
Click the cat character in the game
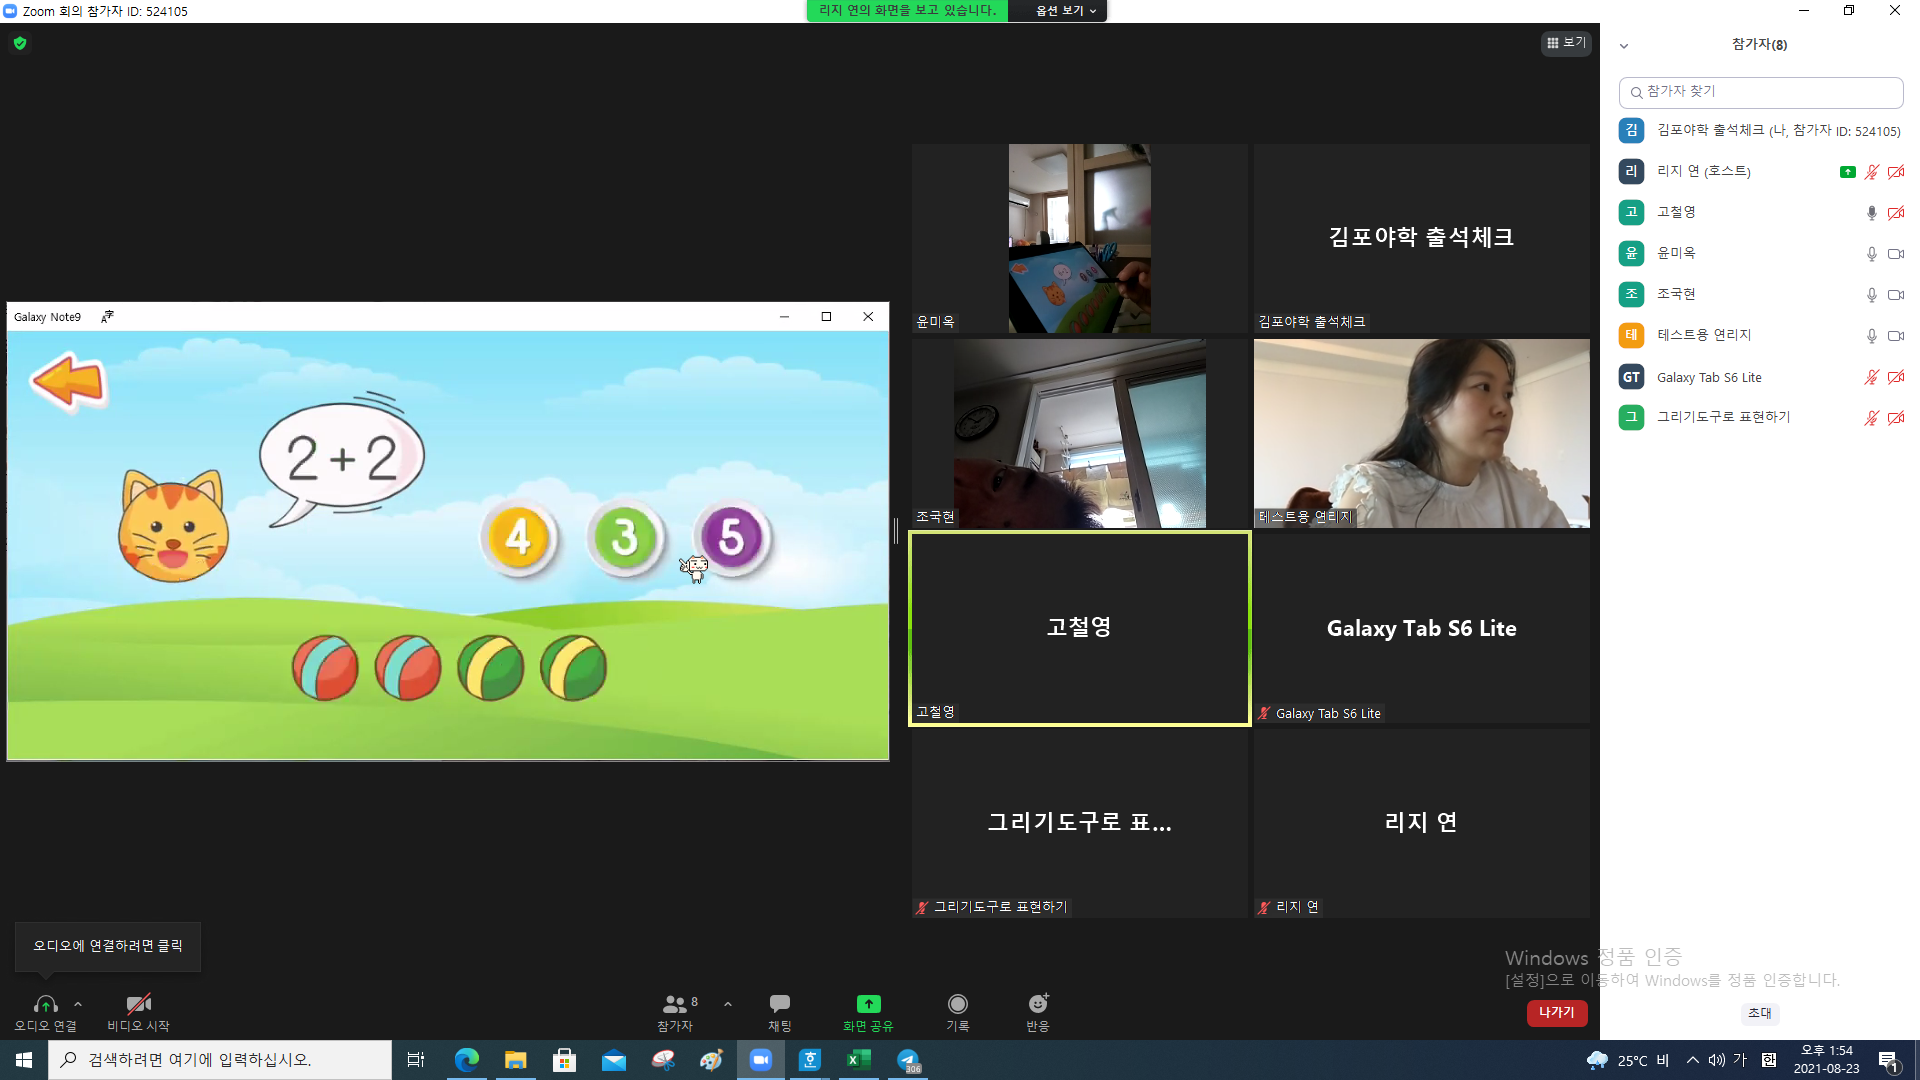[173, 526]
